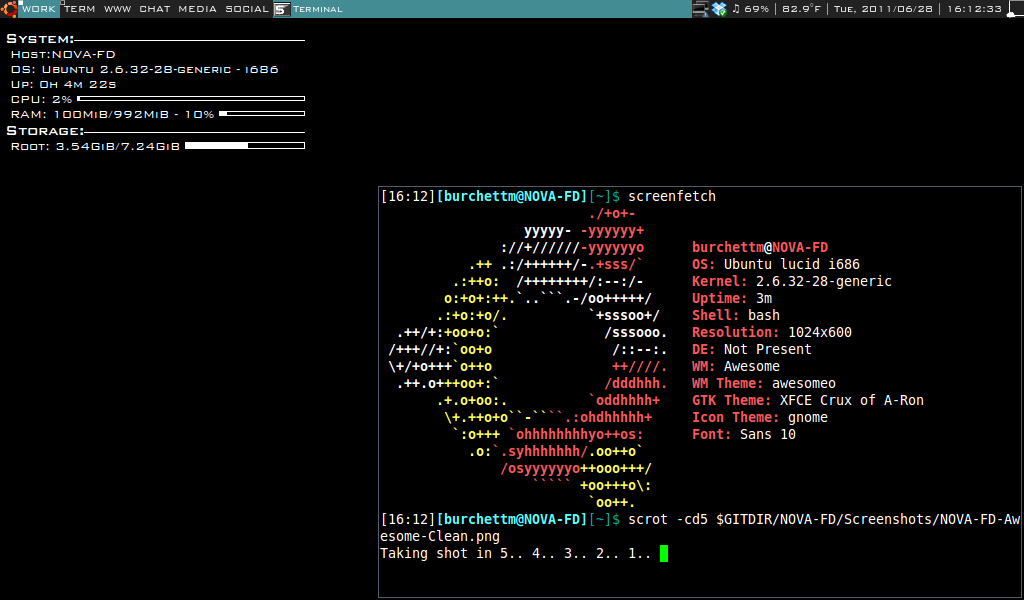Click the Shell: bash line
This screenshot has height=600, width=1024.
736,315
